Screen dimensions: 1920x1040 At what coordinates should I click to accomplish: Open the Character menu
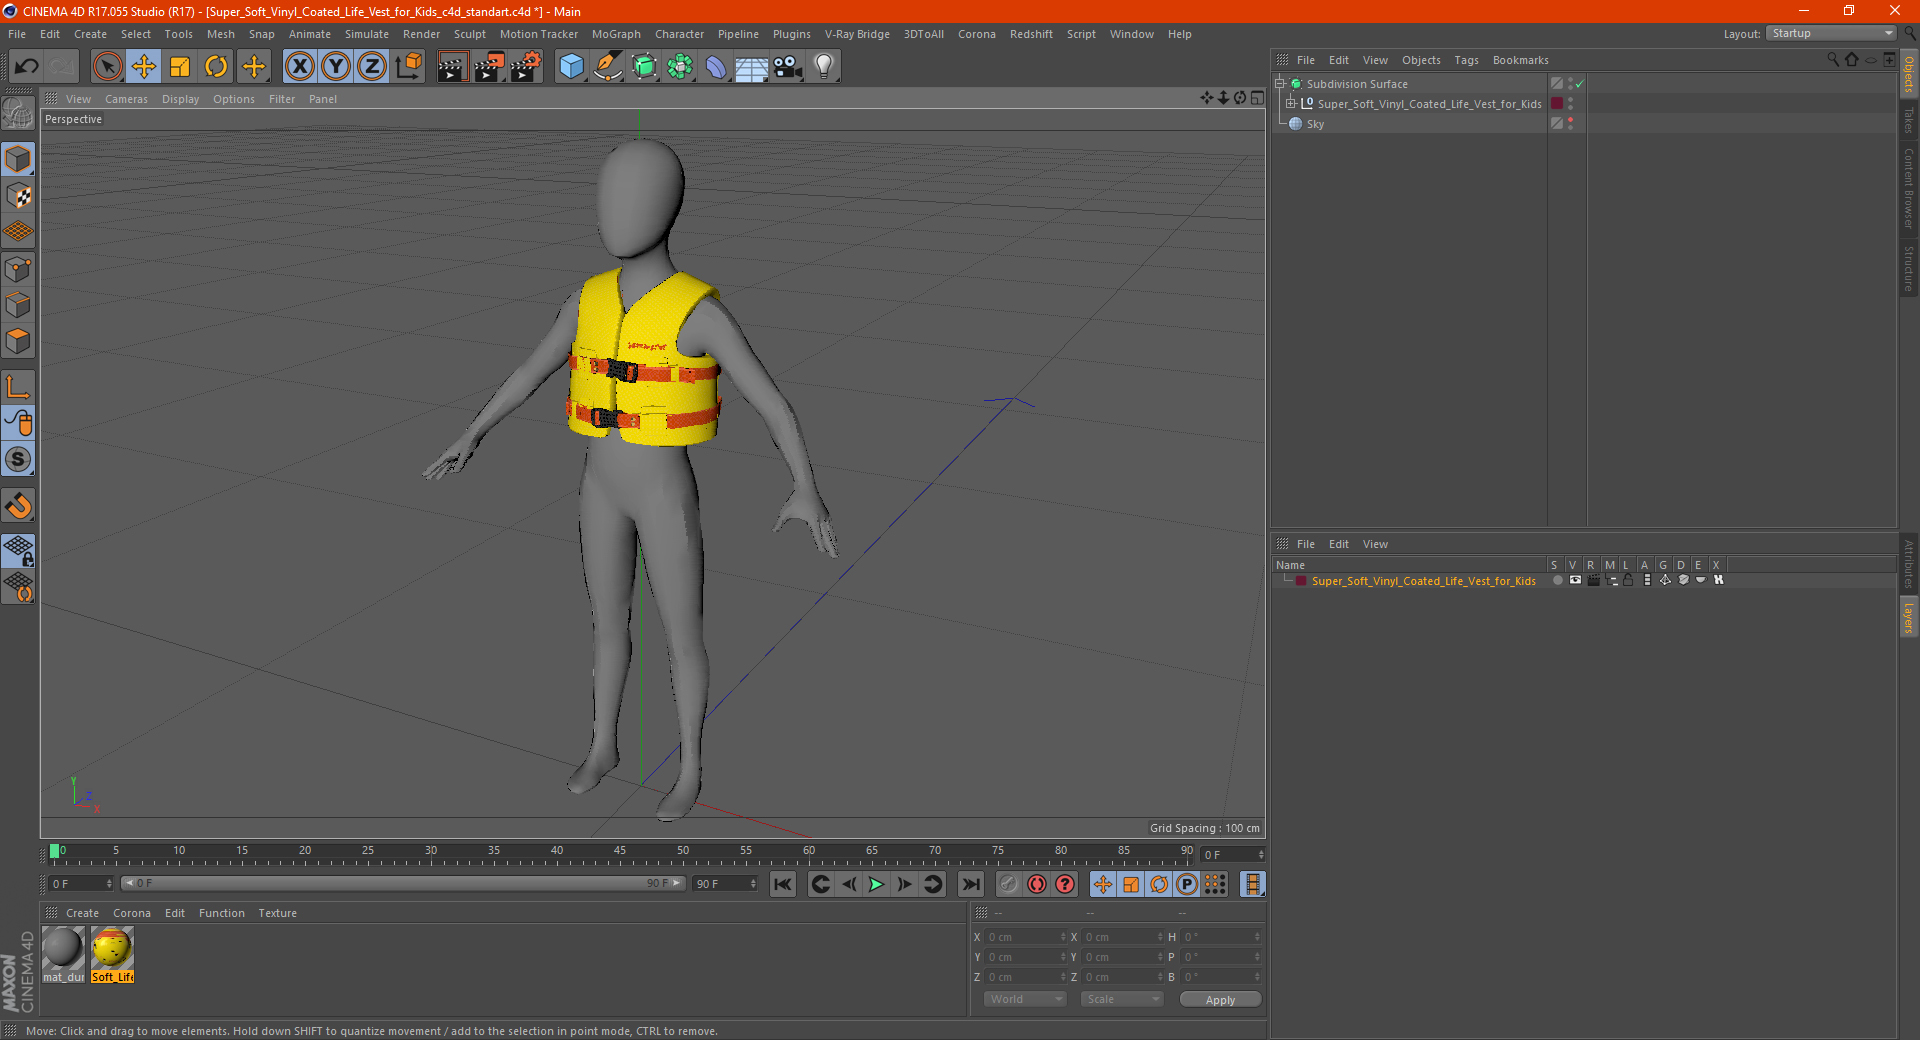click(679, 34)
